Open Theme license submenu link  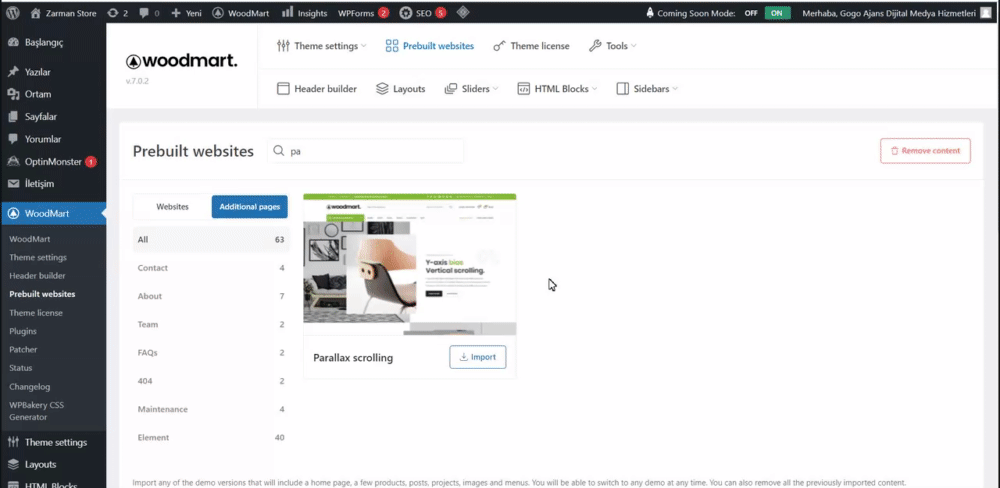[x=36, y=313]
